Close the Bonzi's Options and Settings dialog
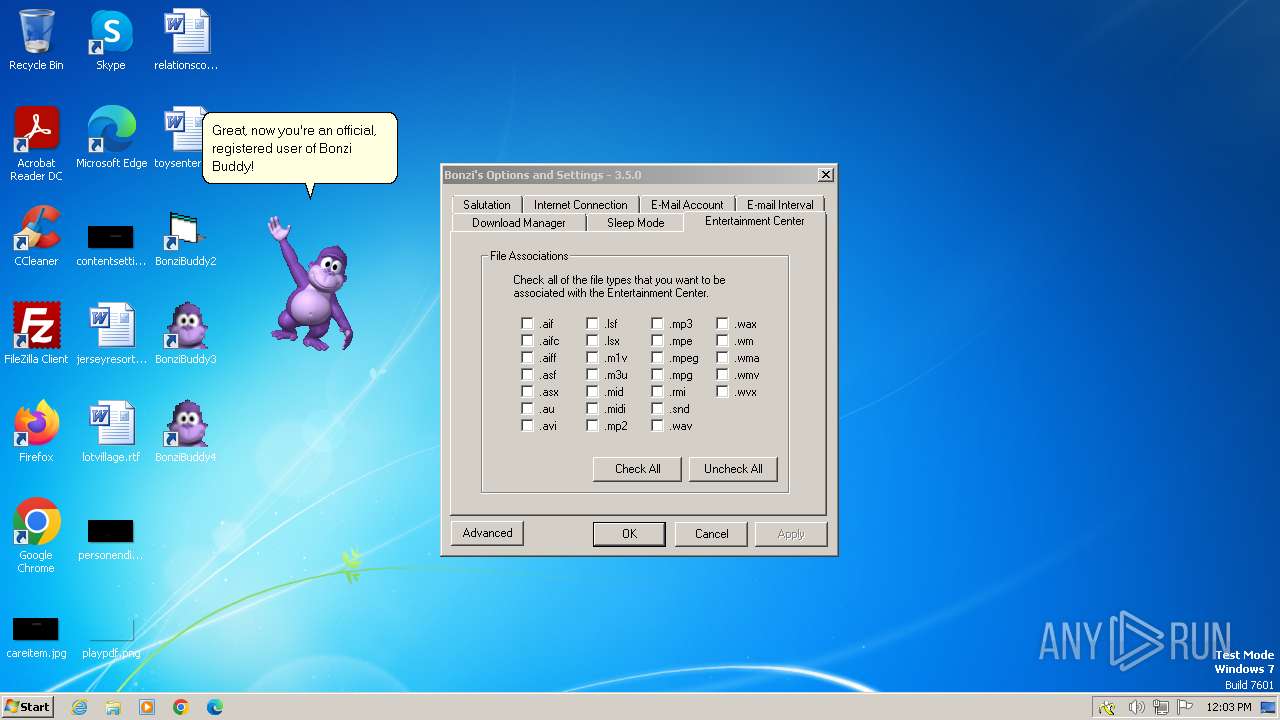 826,175
